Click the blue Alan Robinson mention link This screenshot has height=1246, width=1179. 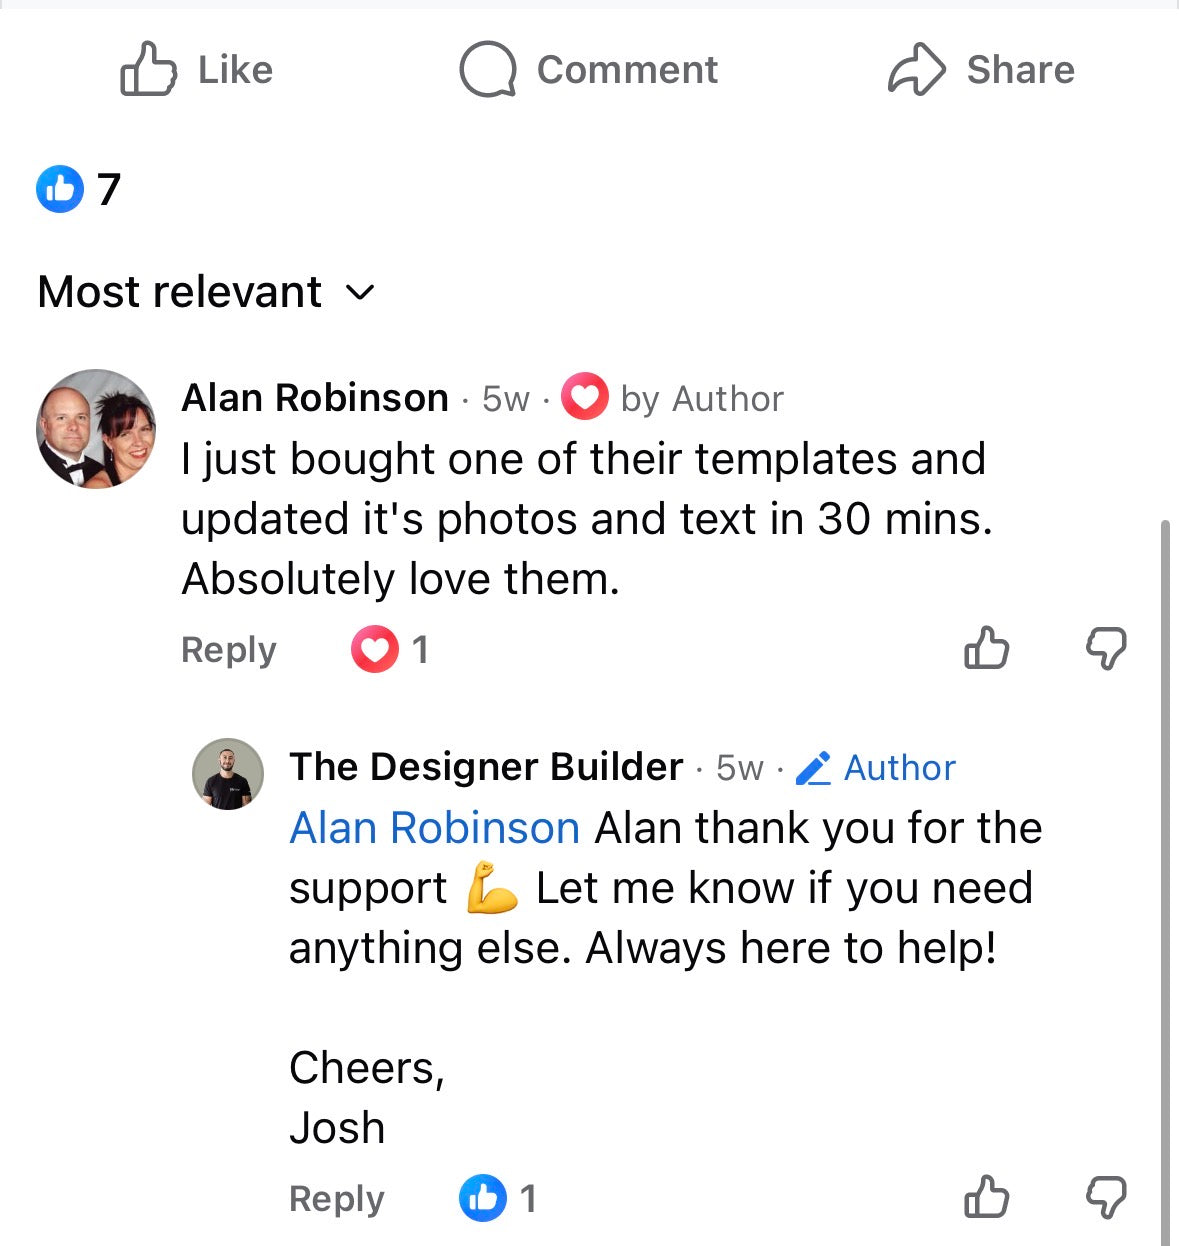coord(434,828)
